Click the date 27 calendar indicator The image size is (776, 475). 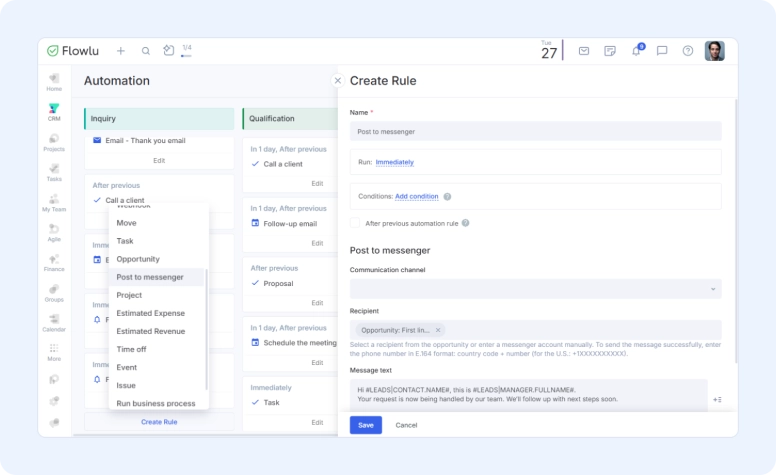[x=549, y=50]
